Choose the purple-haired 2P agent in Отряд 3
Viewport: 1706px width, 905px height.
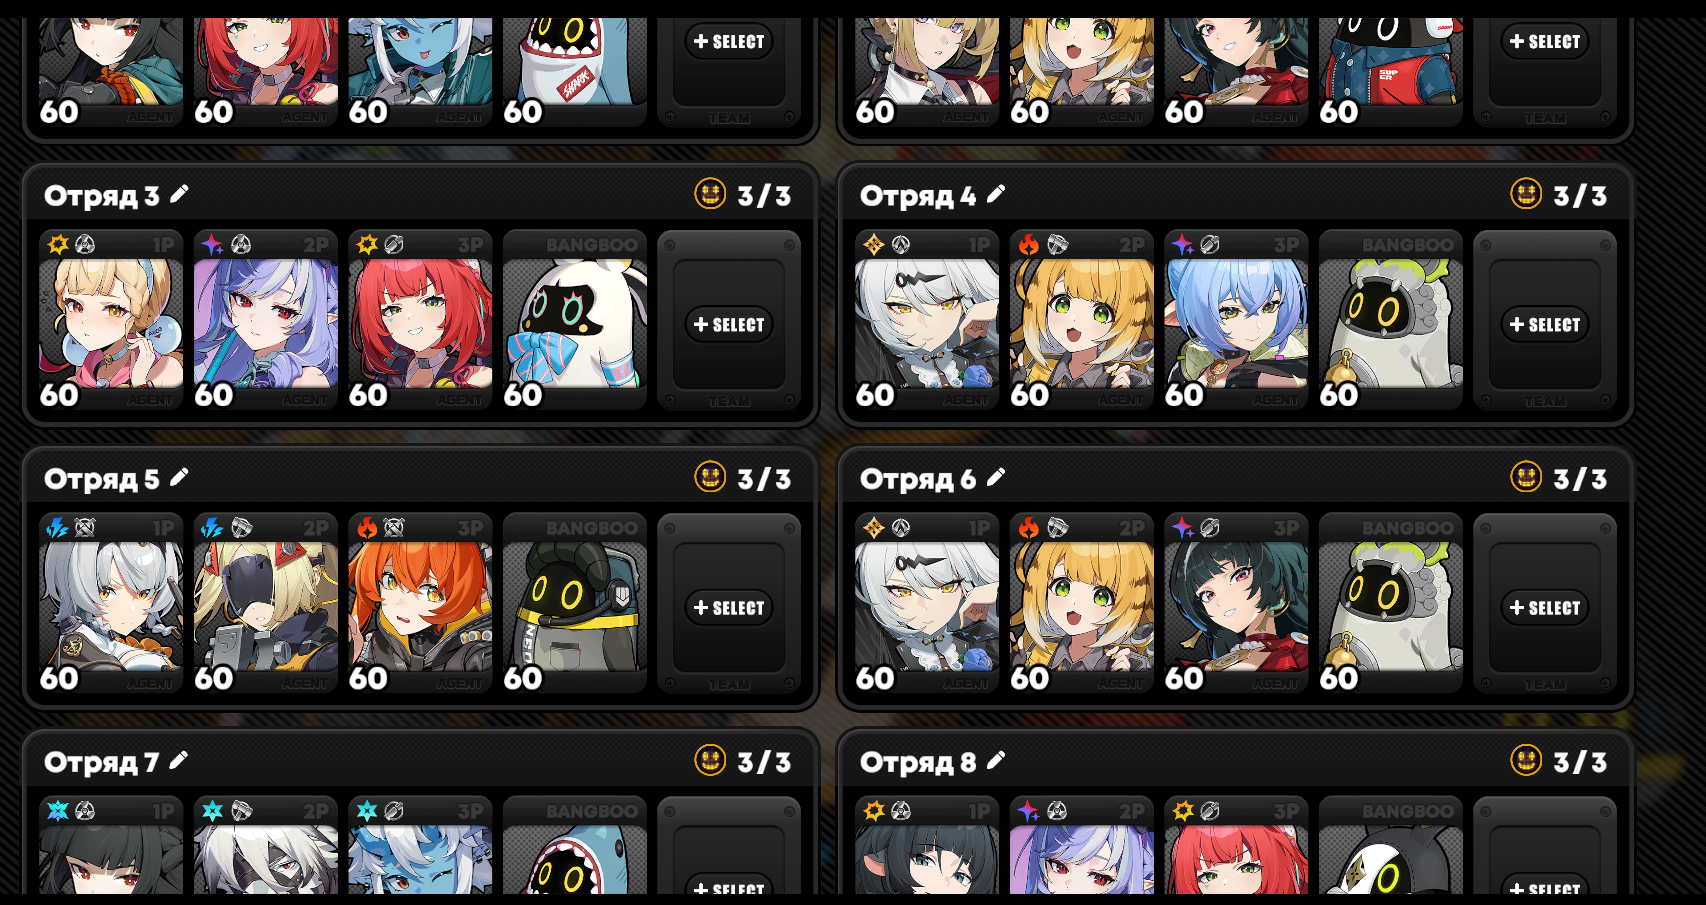click(266, 320)
